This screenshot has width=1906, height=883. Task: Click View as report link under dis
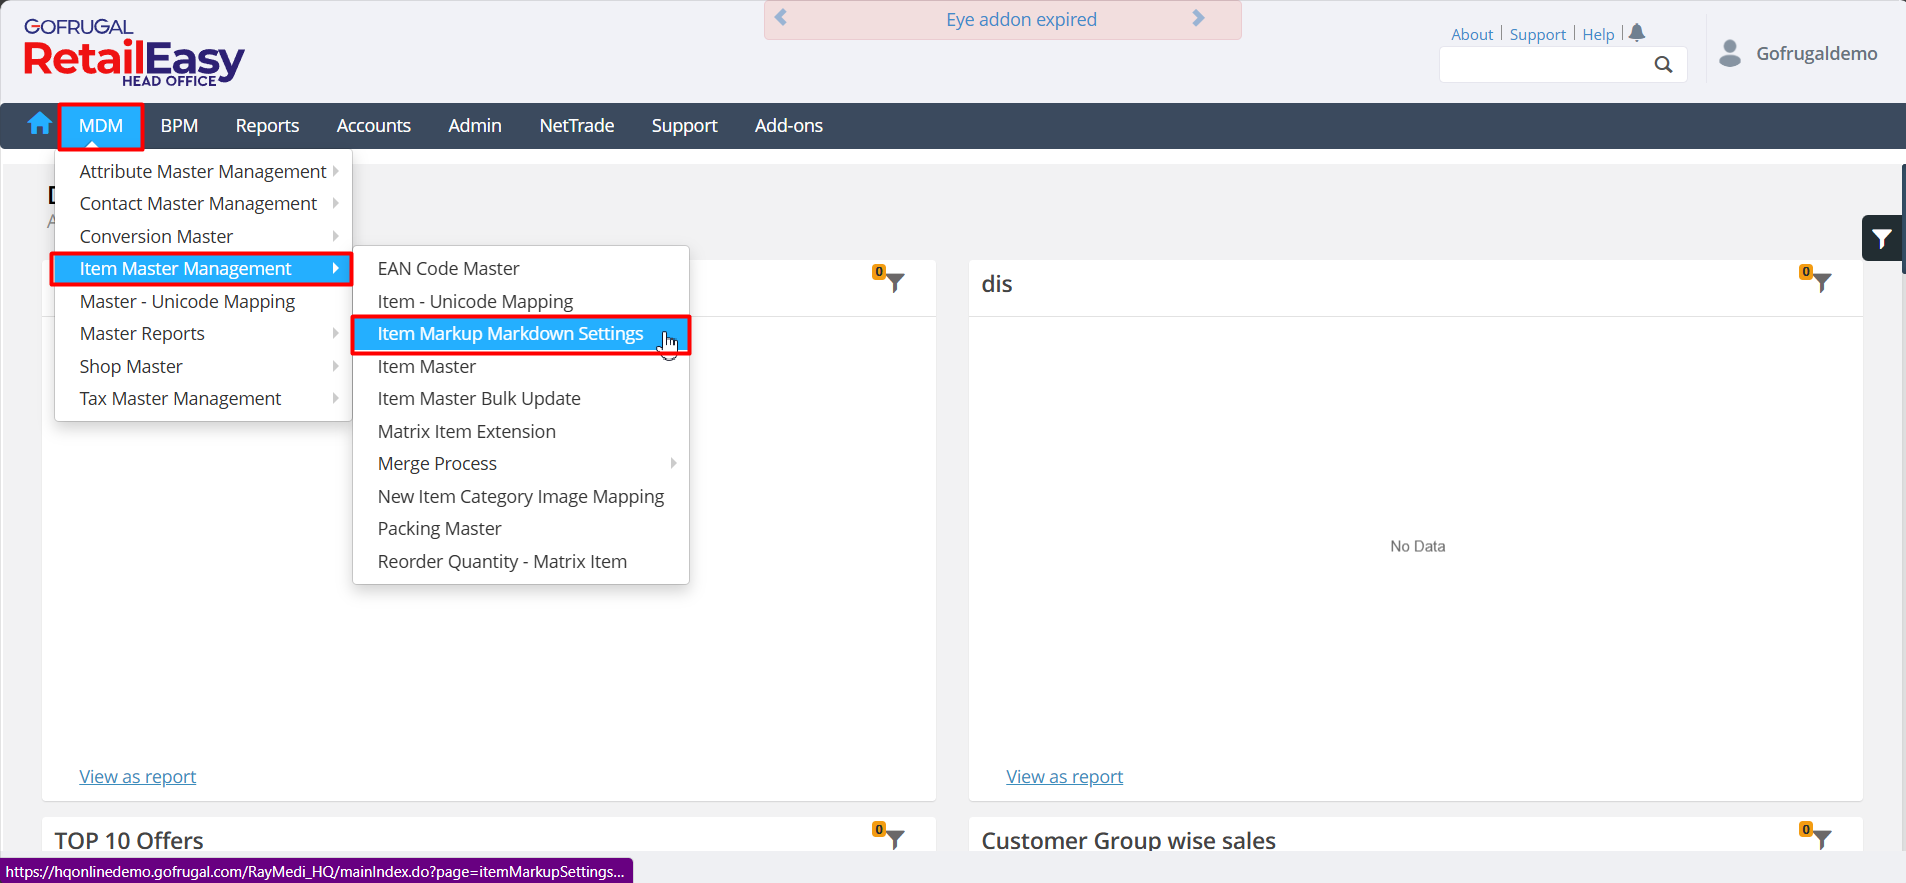tap(1064, 777)
